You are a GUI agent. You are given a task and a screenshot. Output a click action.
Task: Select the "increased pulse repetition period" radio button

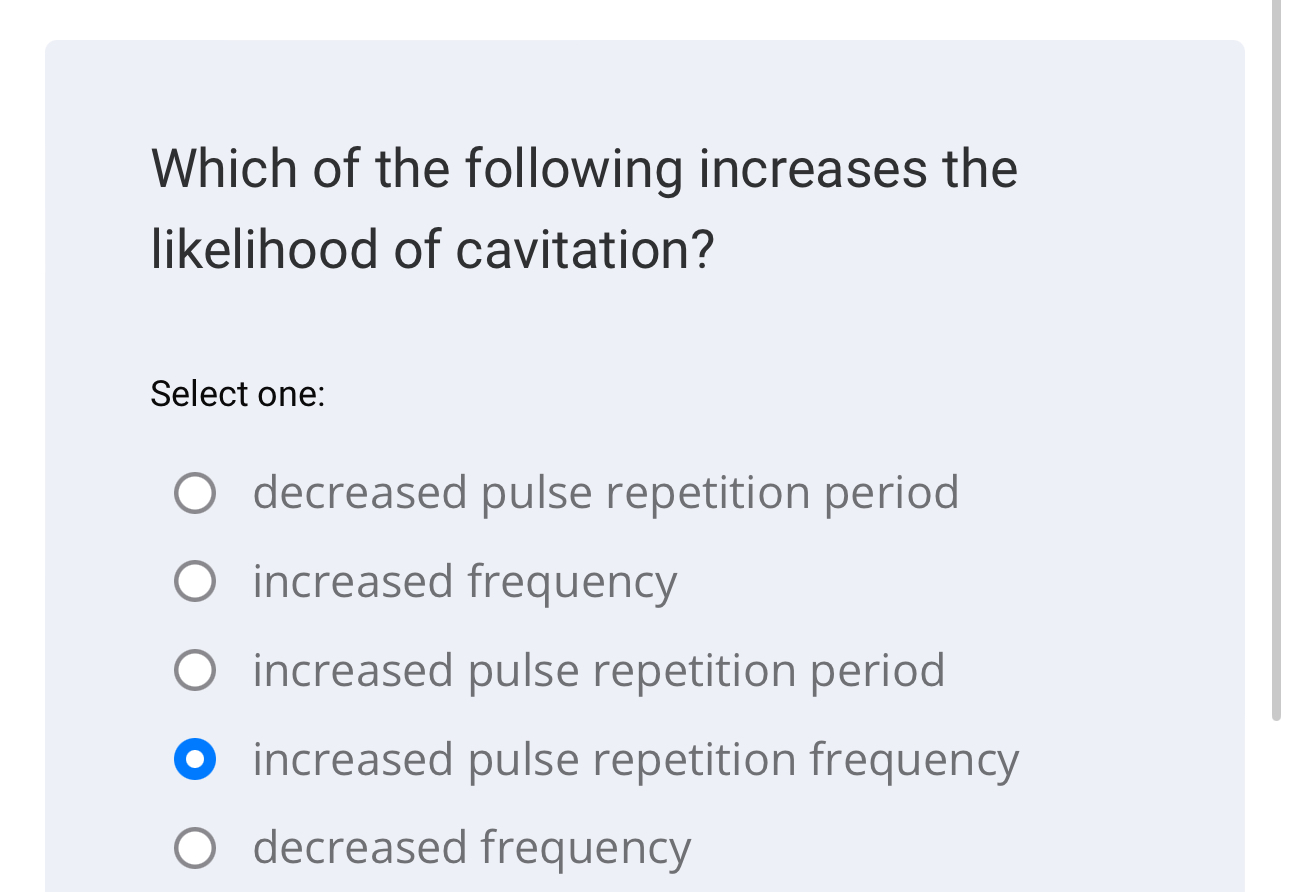tap(194, 670)
